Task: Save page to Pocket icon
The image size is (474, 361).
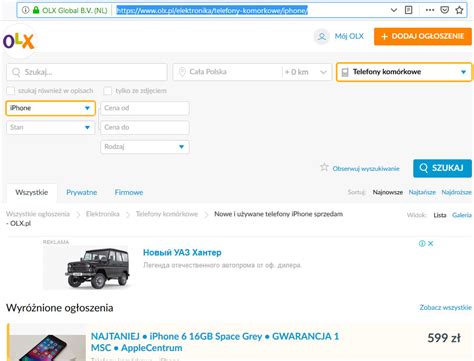Action: [444, 10]
